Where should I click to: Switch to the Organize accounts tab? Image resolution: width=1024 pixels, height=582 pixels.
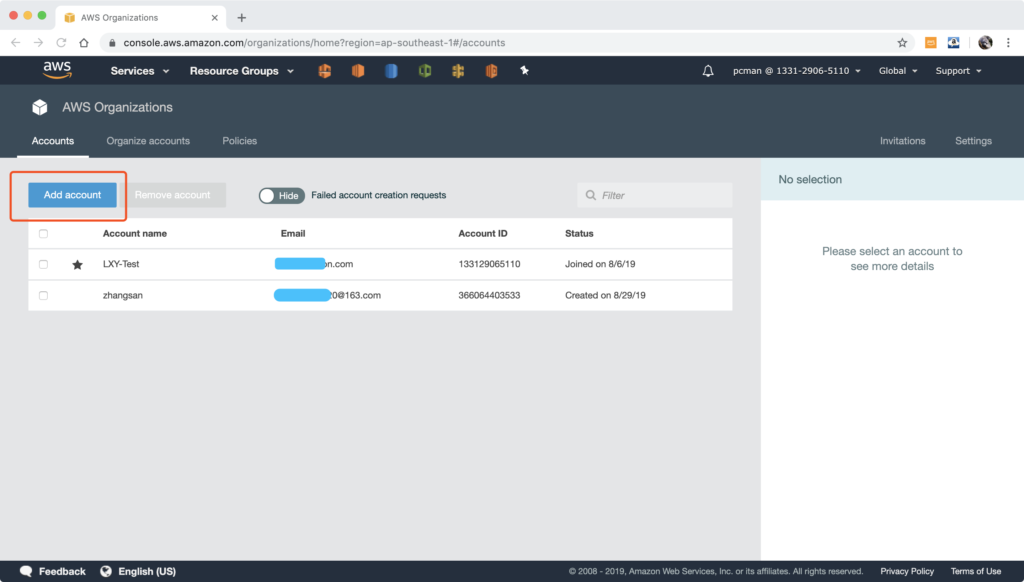[148, 141]
